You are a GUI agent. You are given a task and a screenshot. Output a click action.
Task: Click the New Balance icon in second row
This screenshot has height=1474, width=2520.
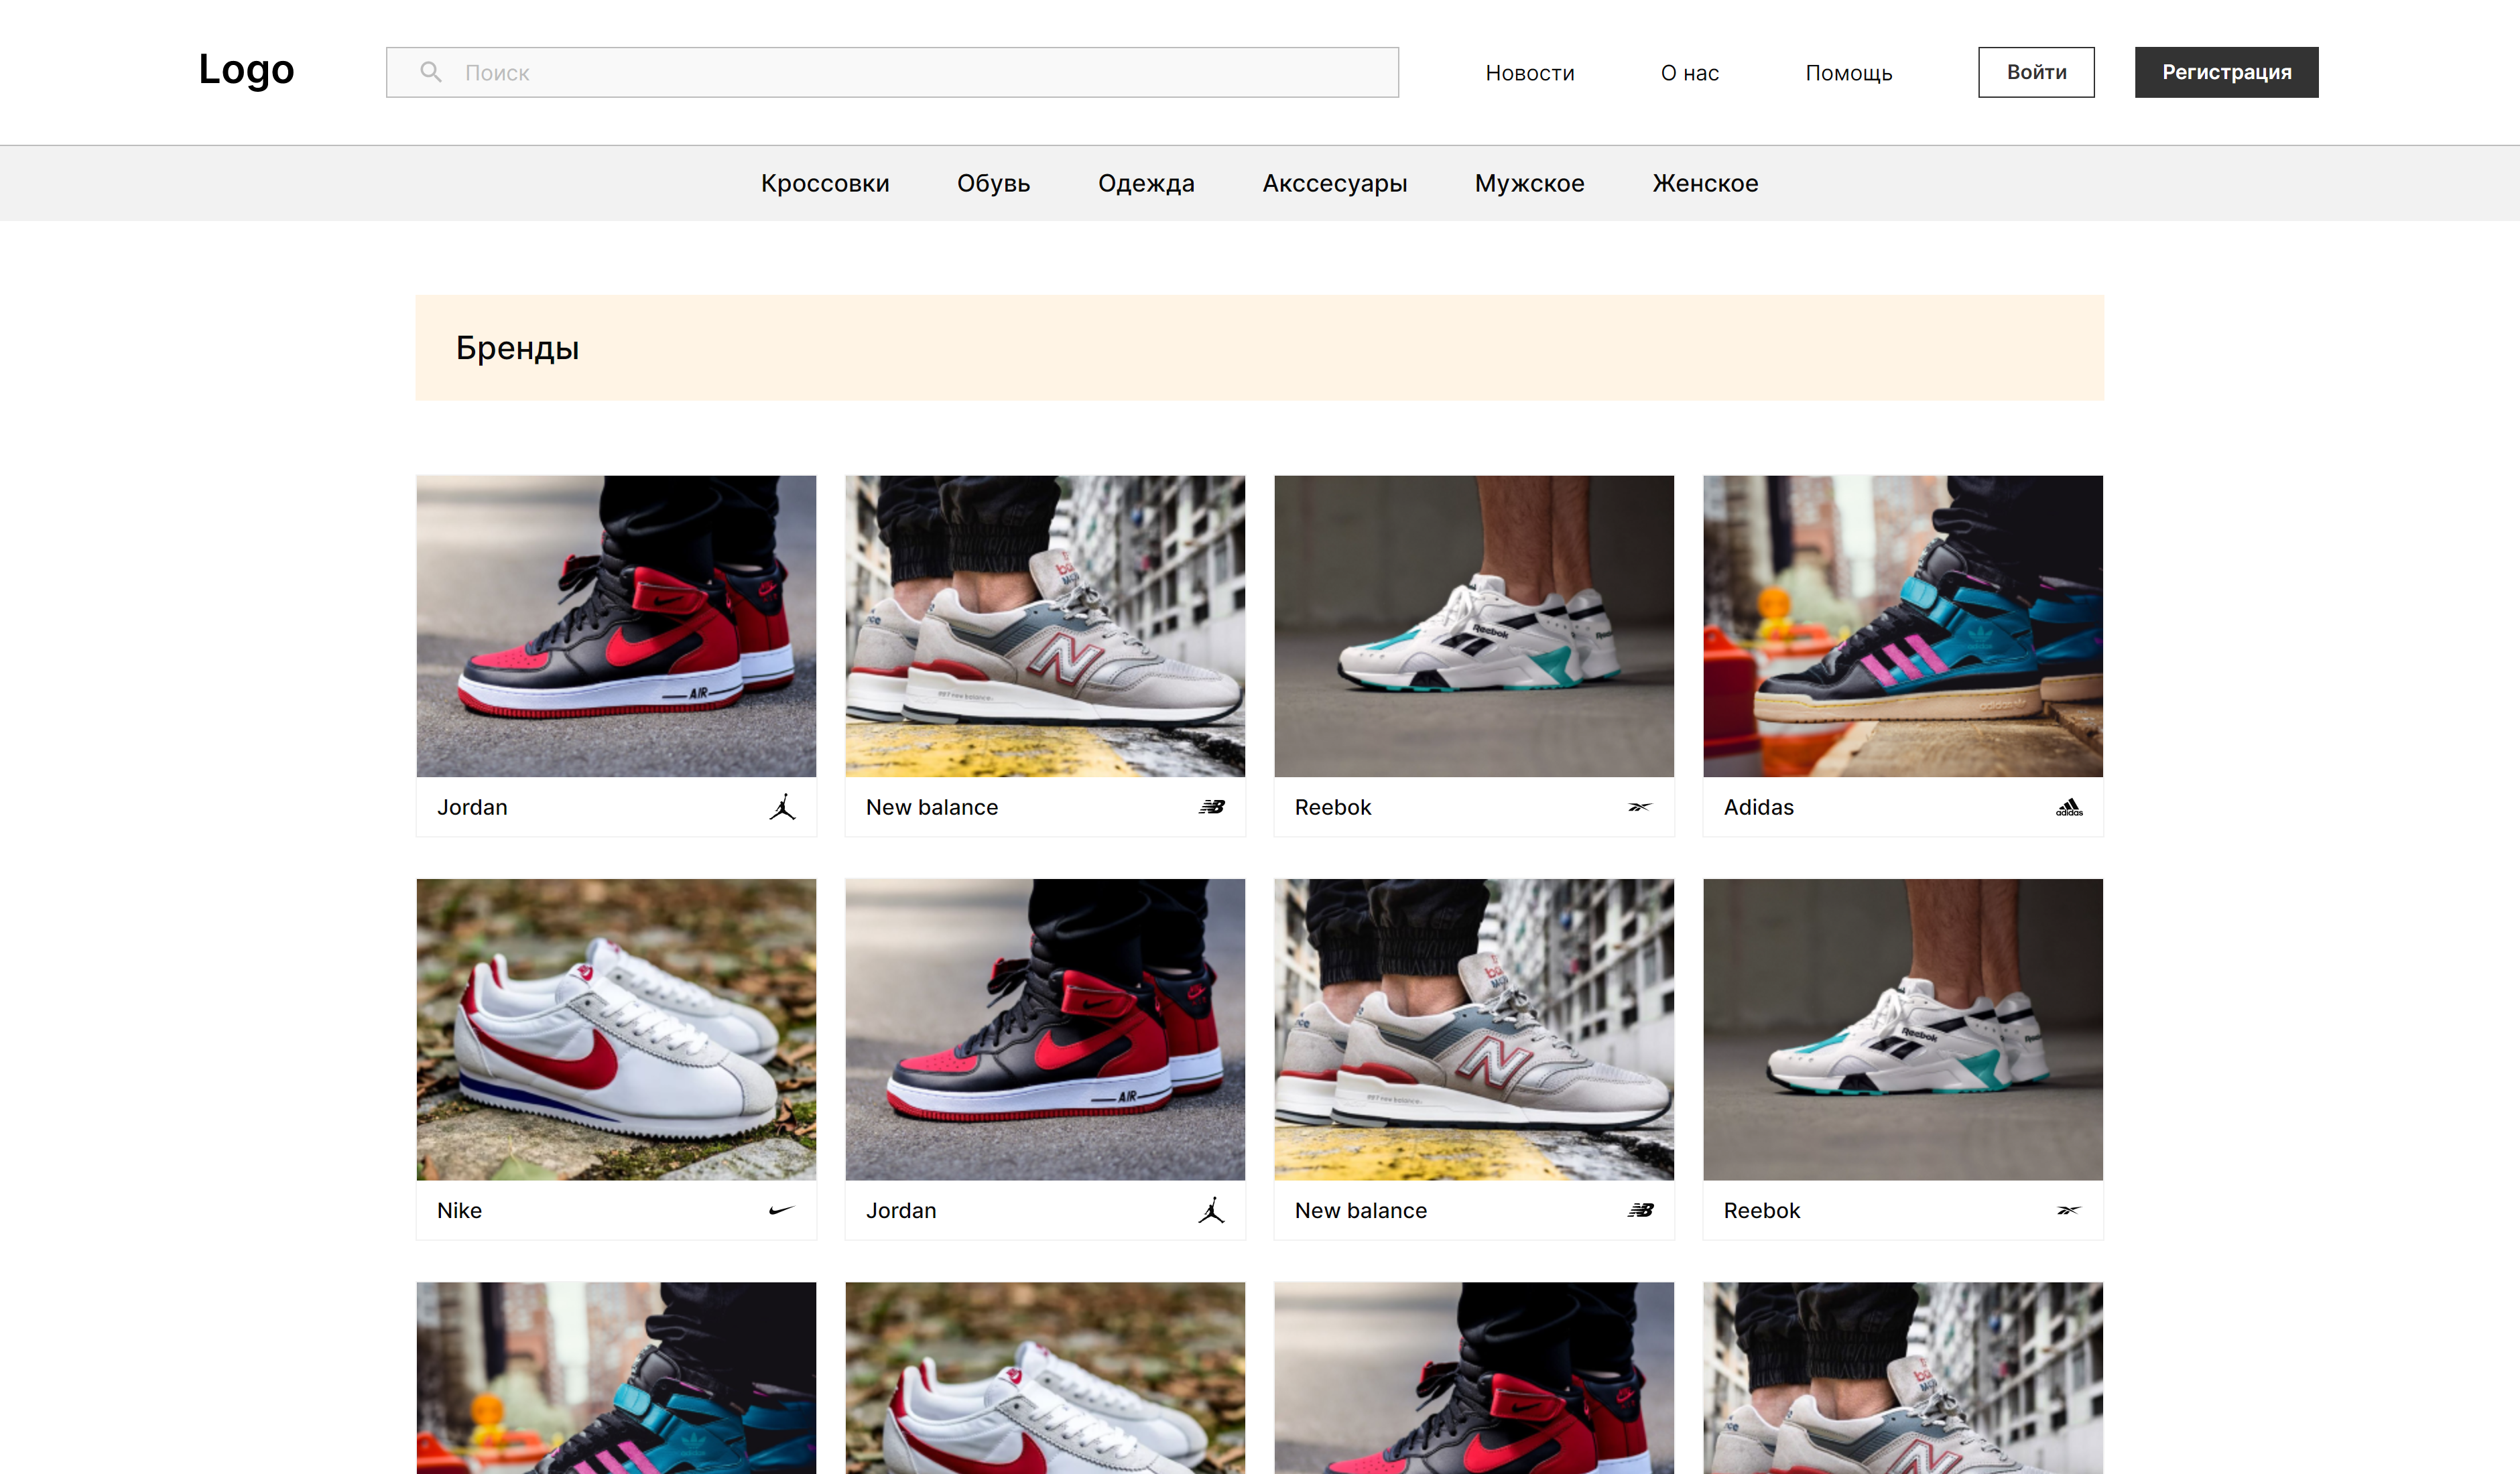point(1640,1210)
